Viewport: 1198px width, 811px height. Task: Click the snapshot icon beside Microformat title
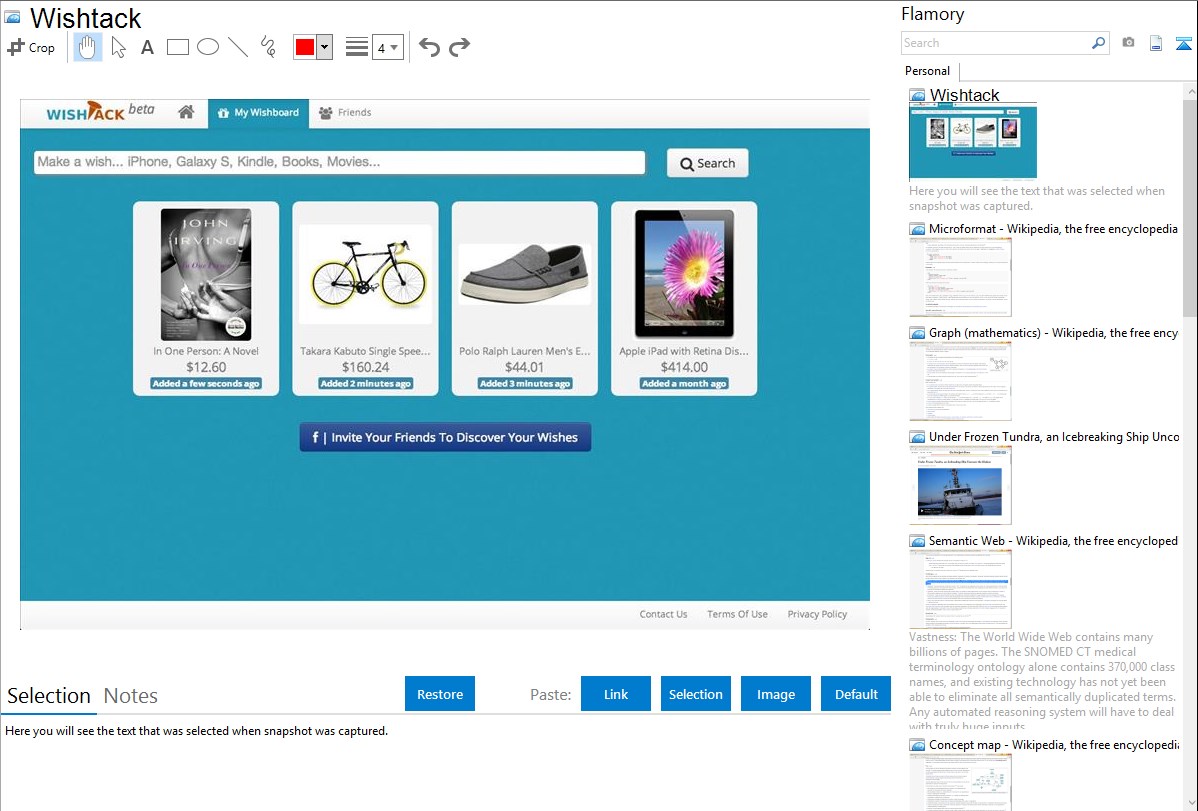917,229
